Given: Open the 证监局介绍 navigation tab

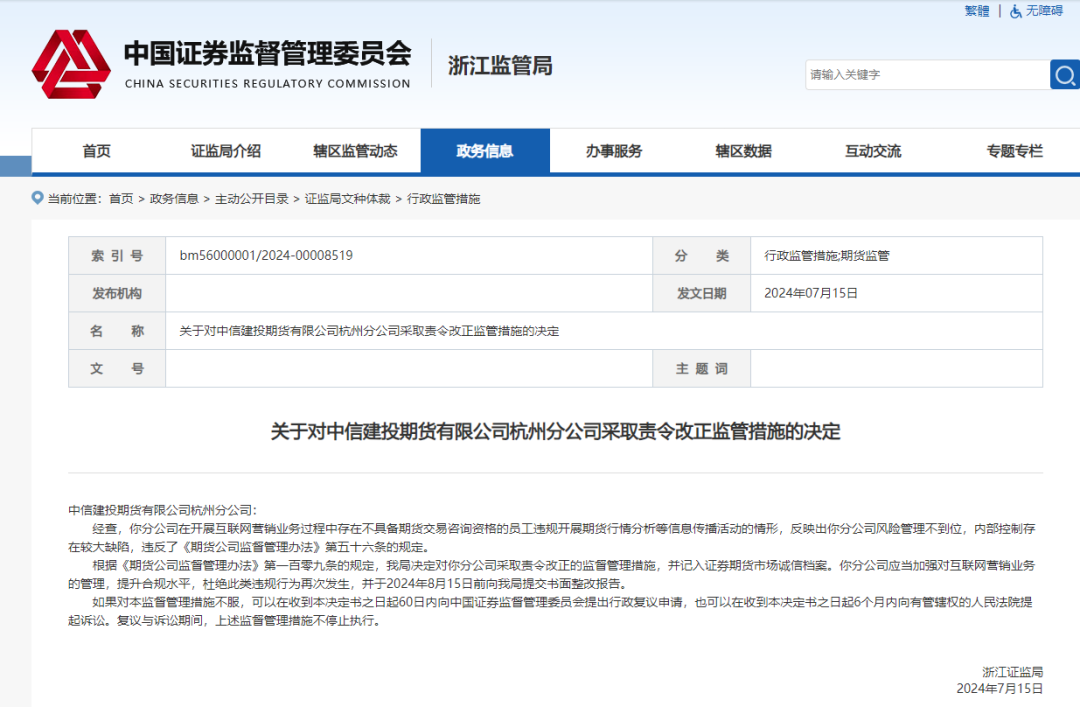Looking at the screenshot, I should 226,151.
